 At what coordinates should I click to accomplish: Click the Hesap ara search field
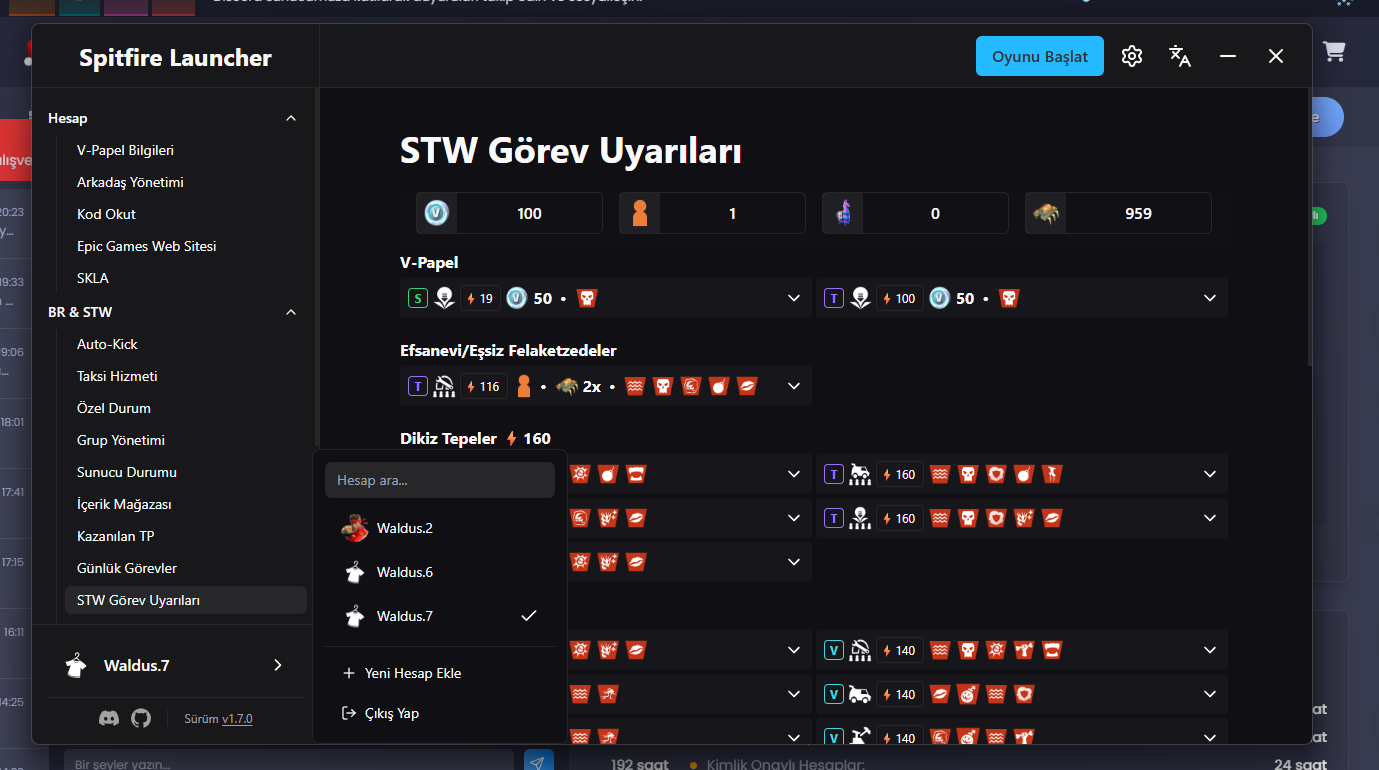[440, 480]
